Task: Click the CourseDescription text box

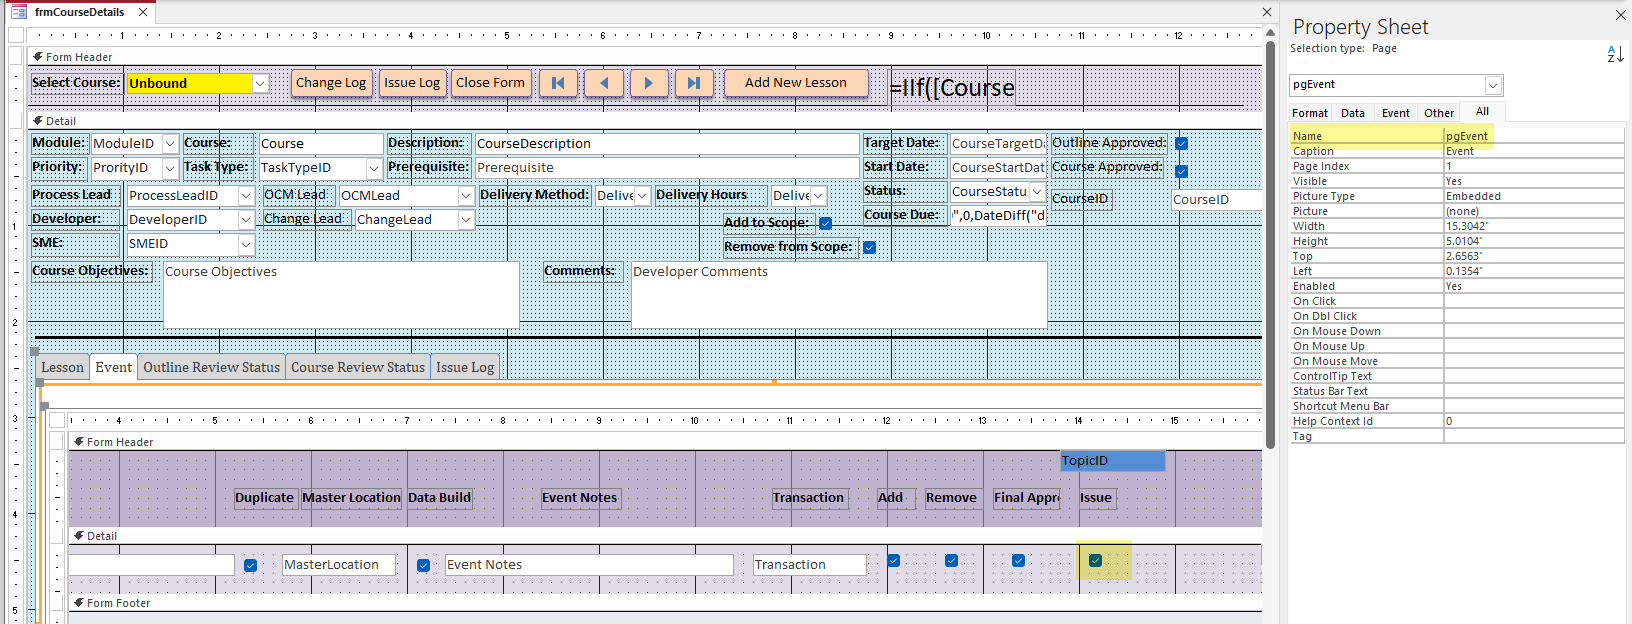Action: pos(667,144)
